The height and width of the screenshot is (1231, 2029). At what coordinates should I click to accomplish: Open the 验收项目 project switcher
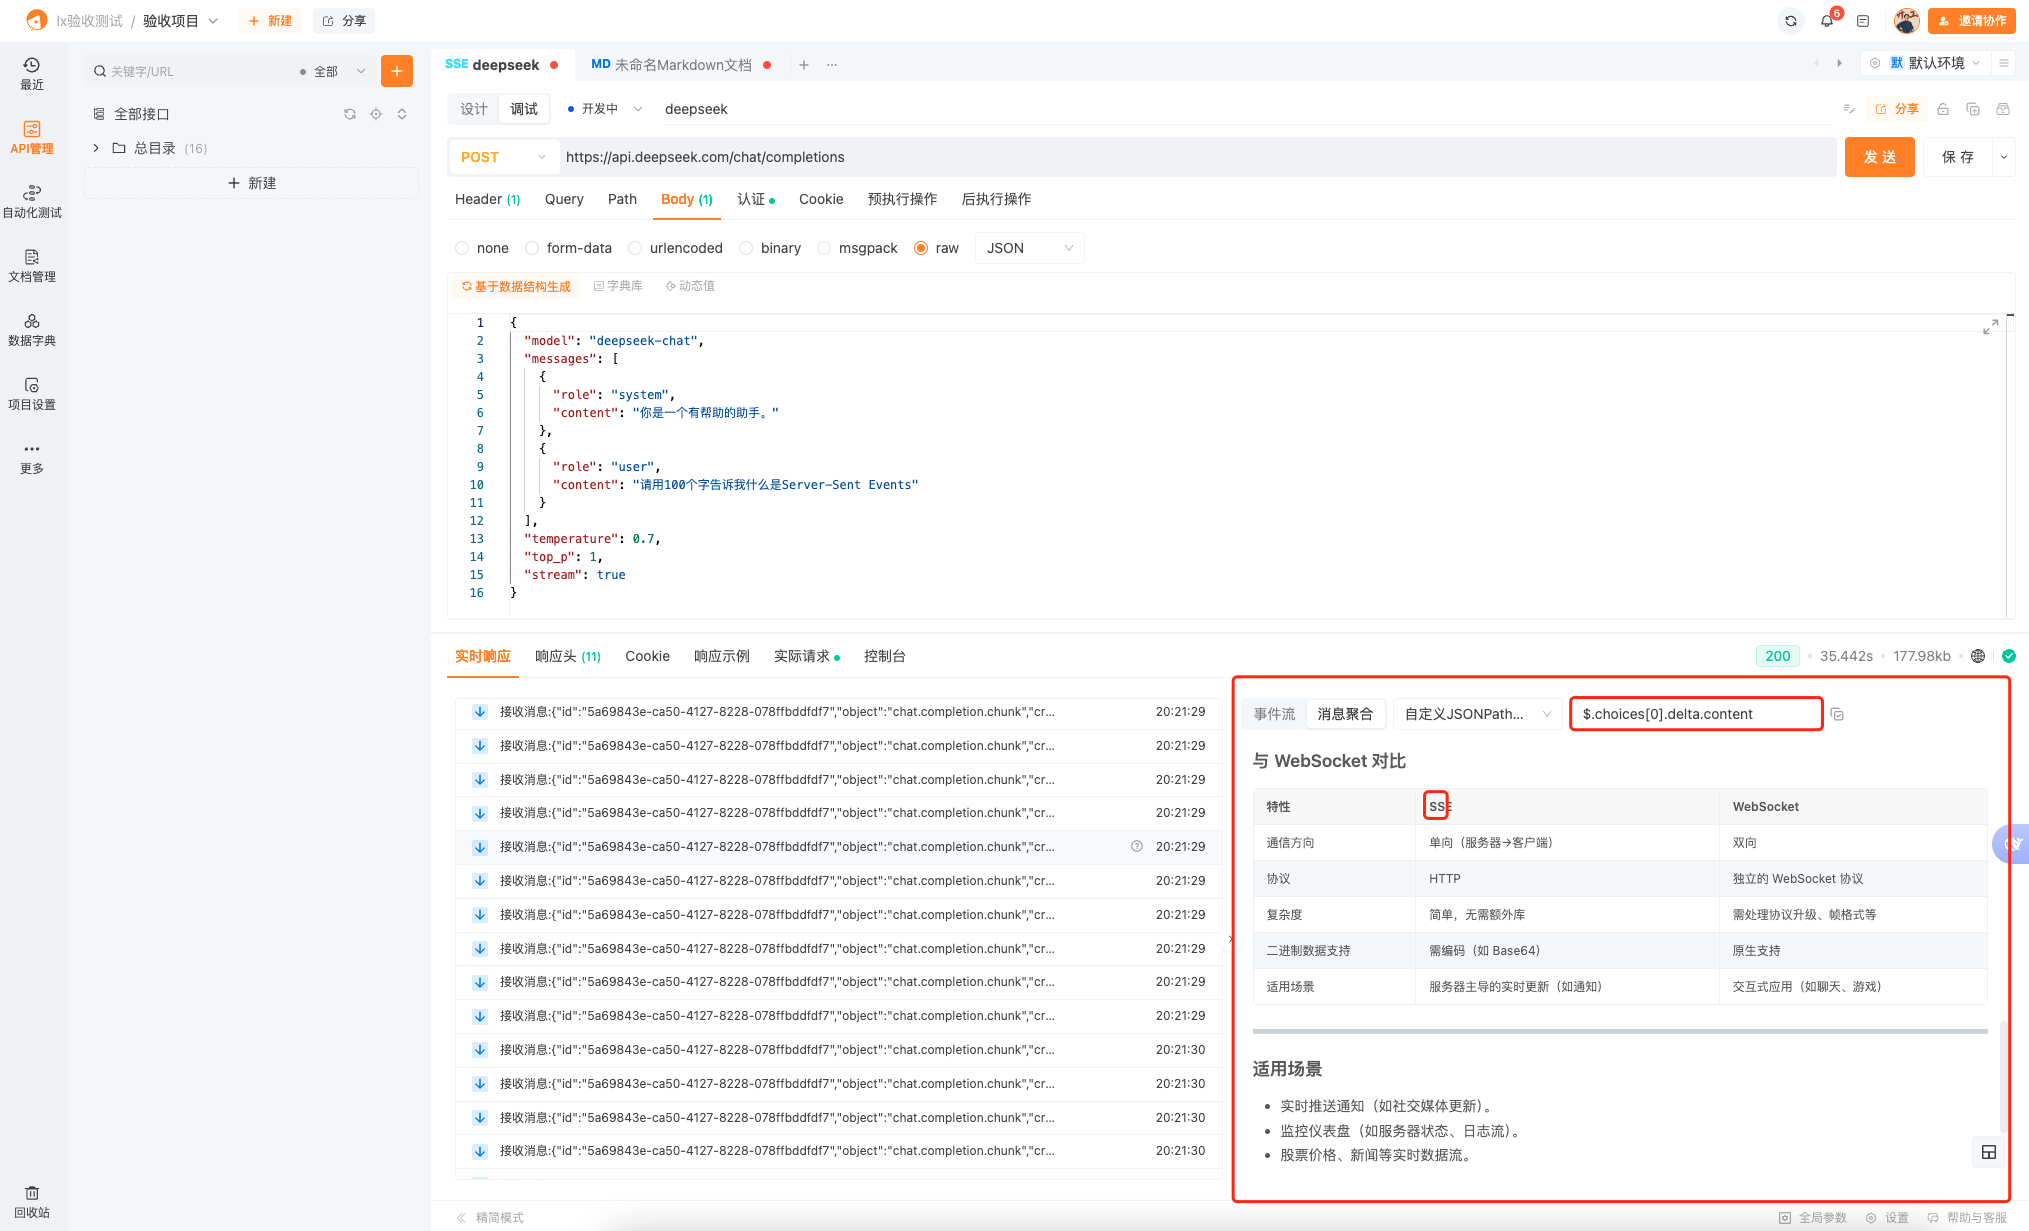(180, 20)
